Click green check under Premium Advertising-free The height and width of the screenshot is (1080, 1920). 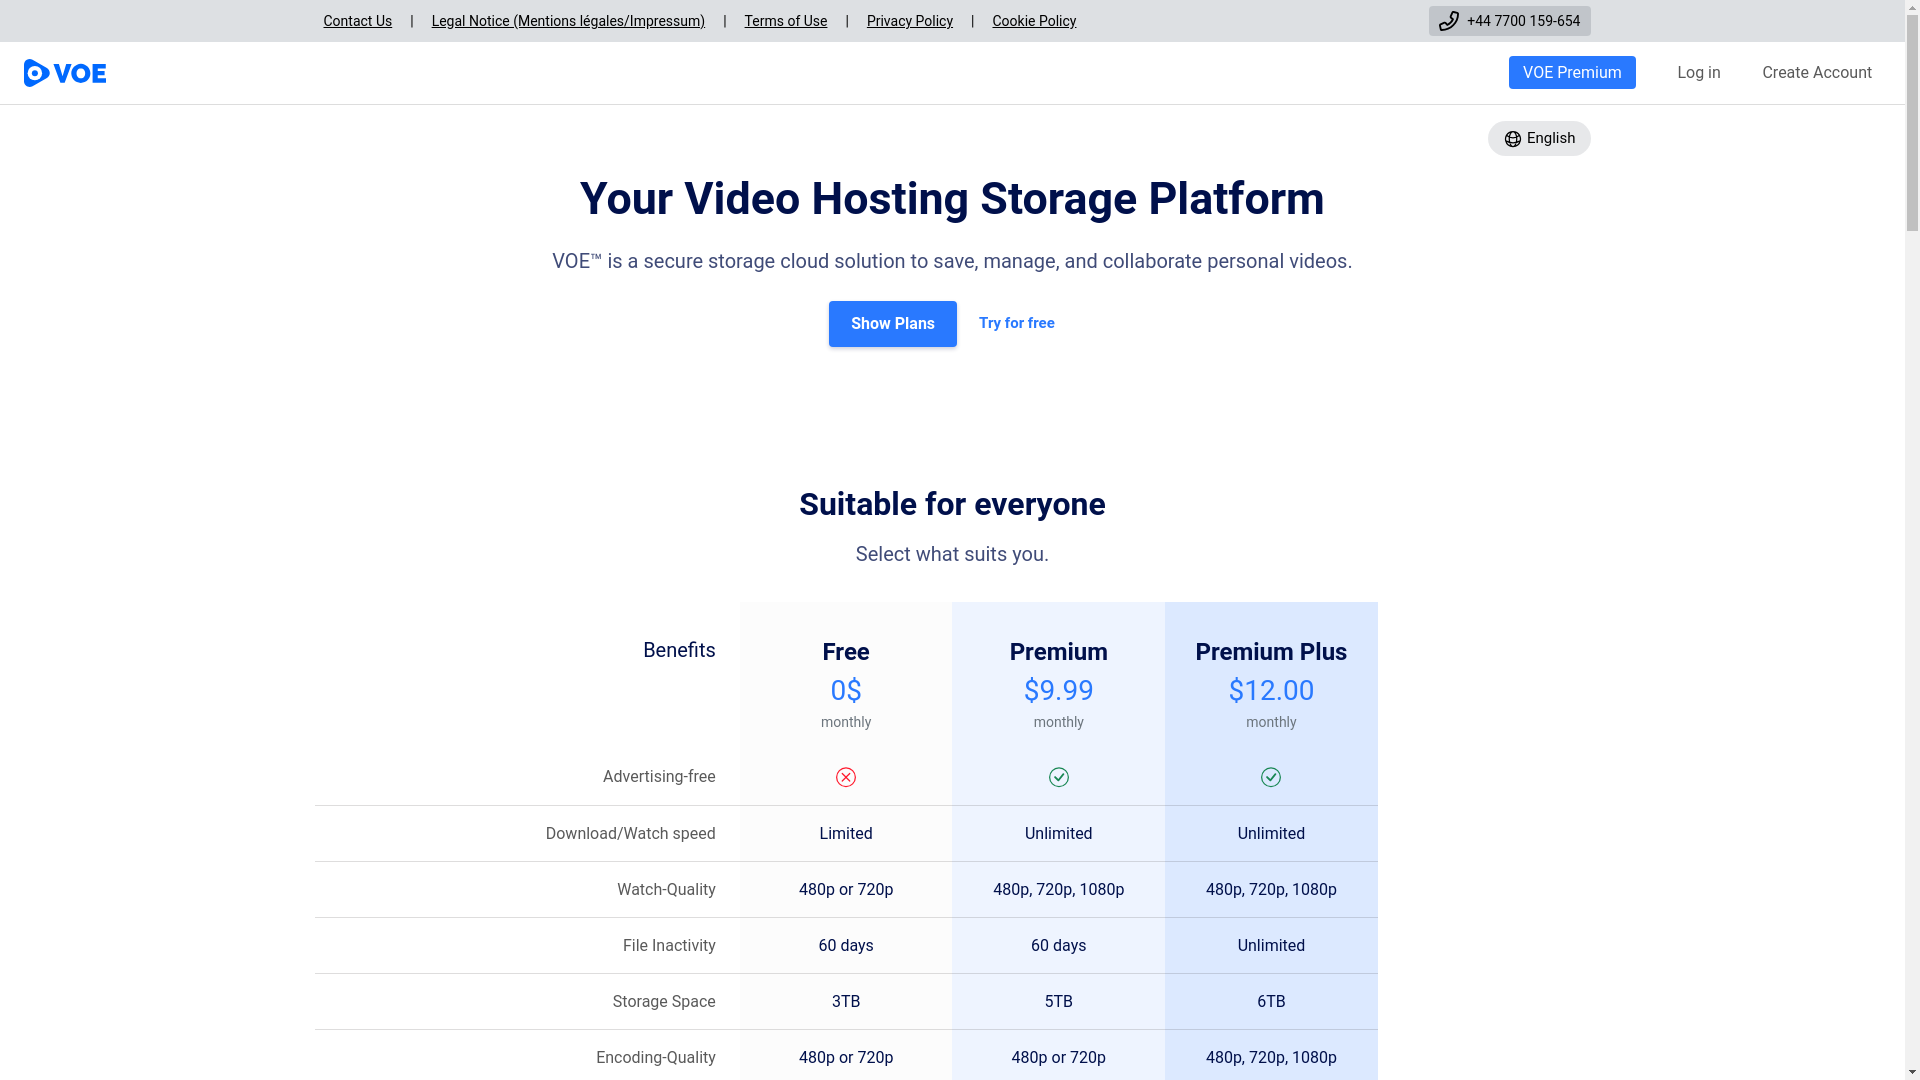pyautogui.click(x=1059, y=777)
